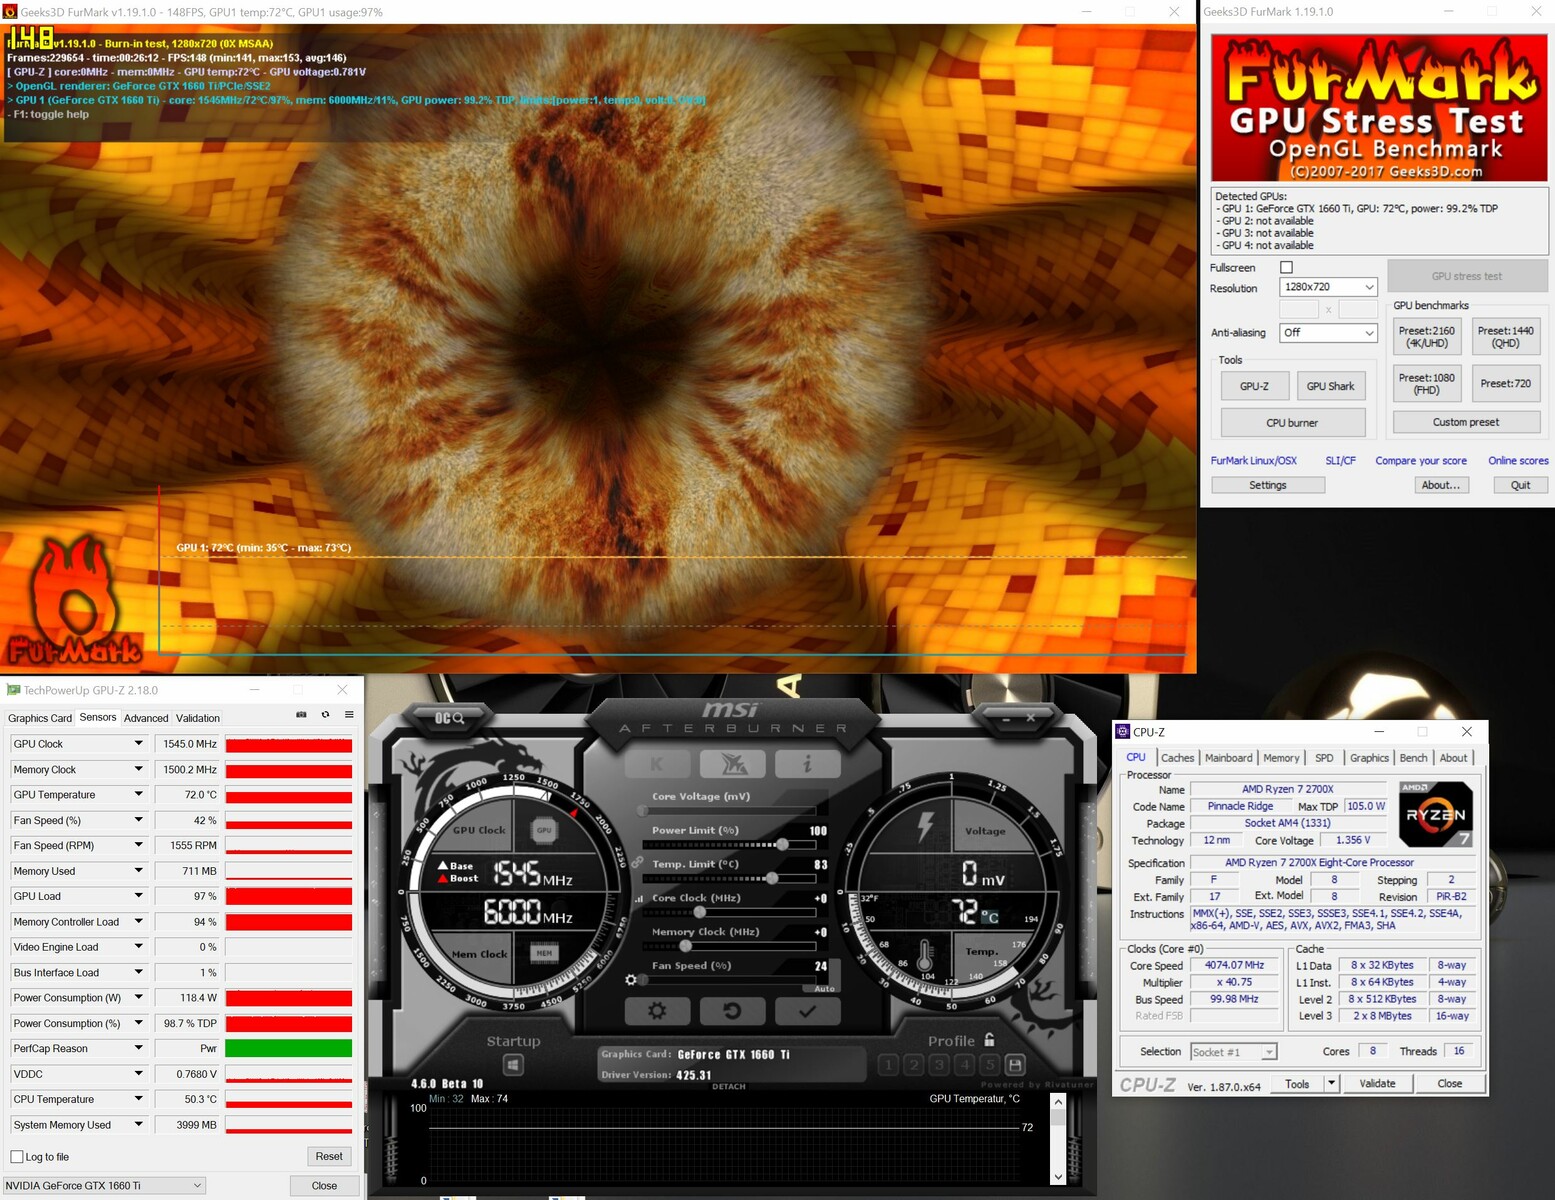Open the Mainboard tab in CPU-Z
This screenshot has height=1200, width=1555.
pos(1228,758)
